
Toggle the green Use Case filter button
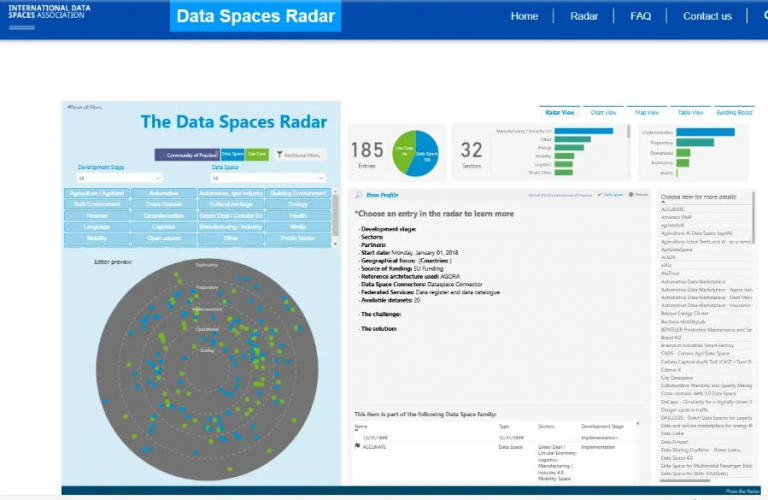[257, 154]
